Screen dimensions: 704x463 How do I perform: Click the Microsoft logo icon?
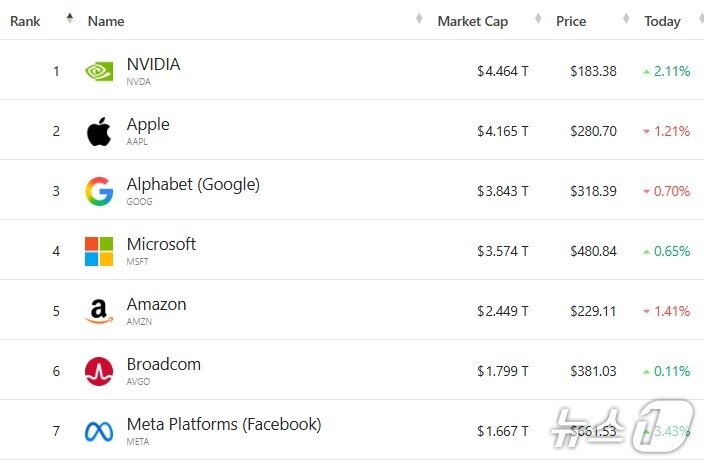click(99, 251)
